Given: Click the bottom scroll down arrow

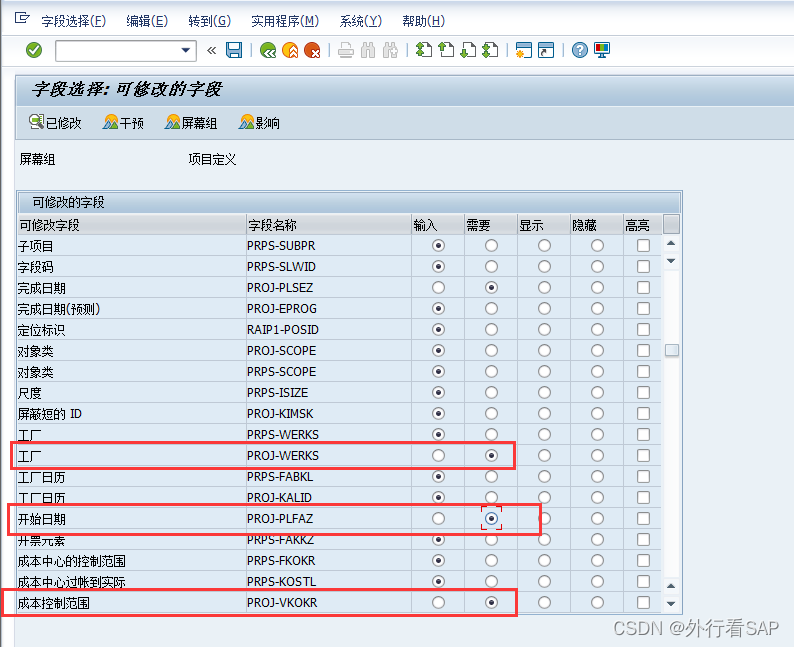Looking at the screenshot, I should 671,603.
